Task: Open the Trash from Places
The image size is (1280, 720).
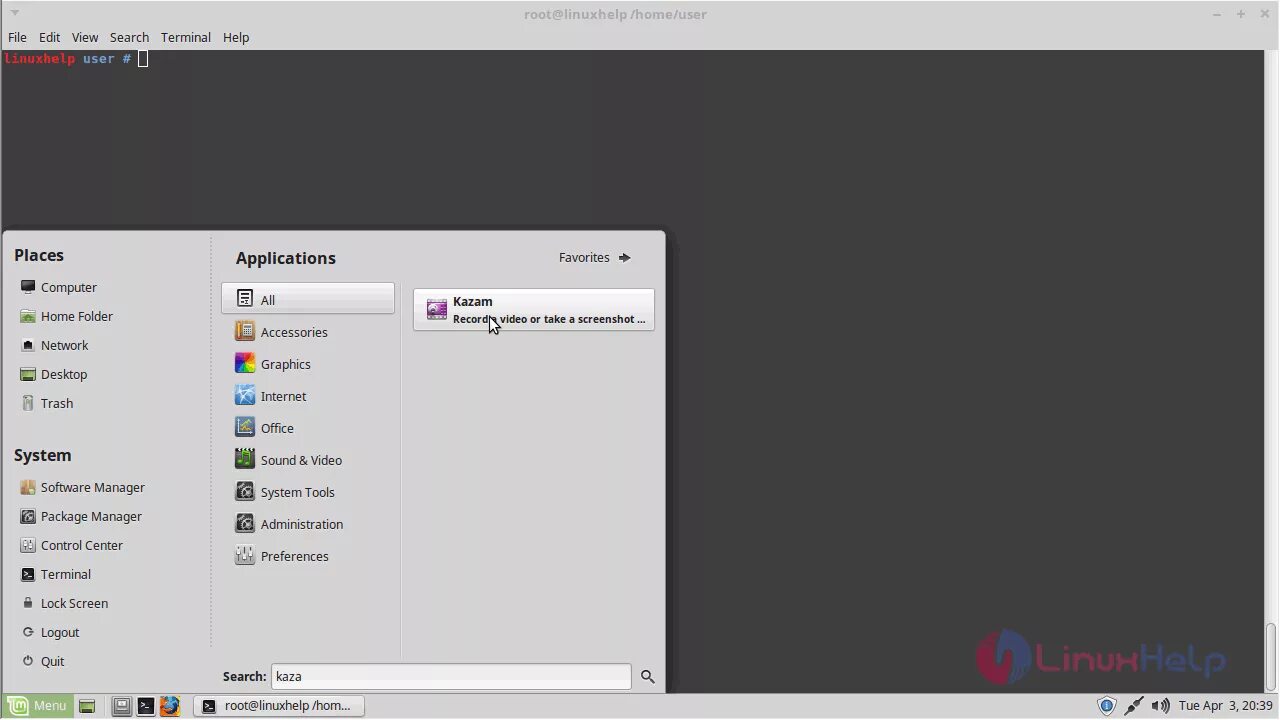Action: pyautogui.click(x=56, y=403)
